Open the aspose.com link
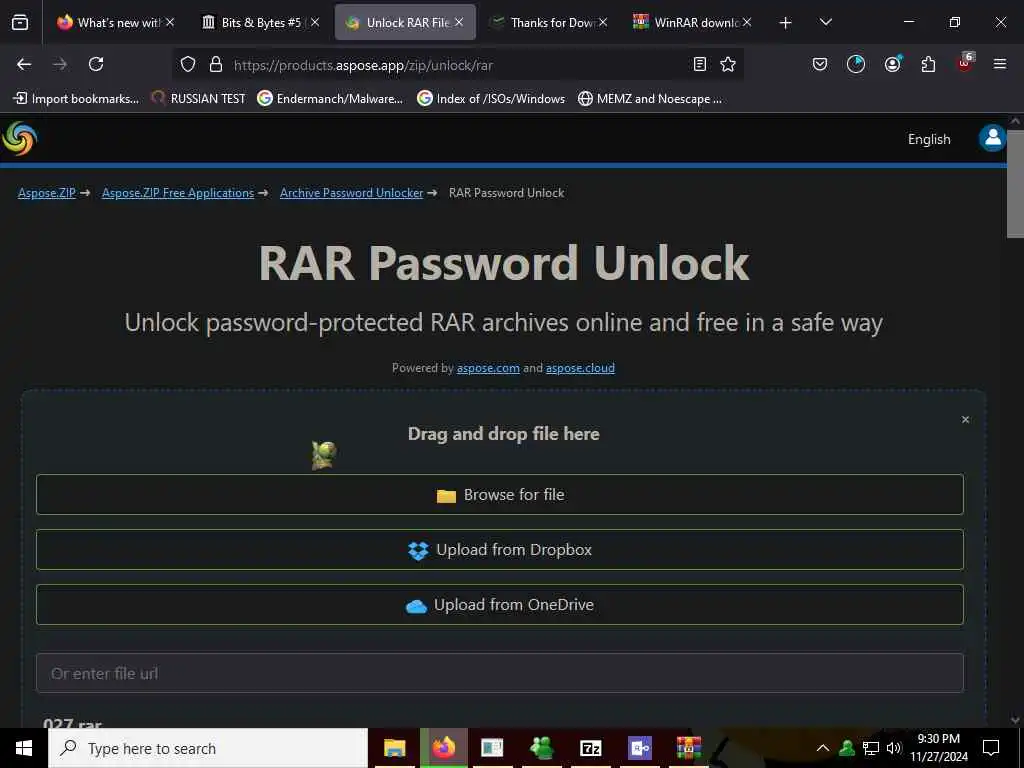 coord(488,368)
